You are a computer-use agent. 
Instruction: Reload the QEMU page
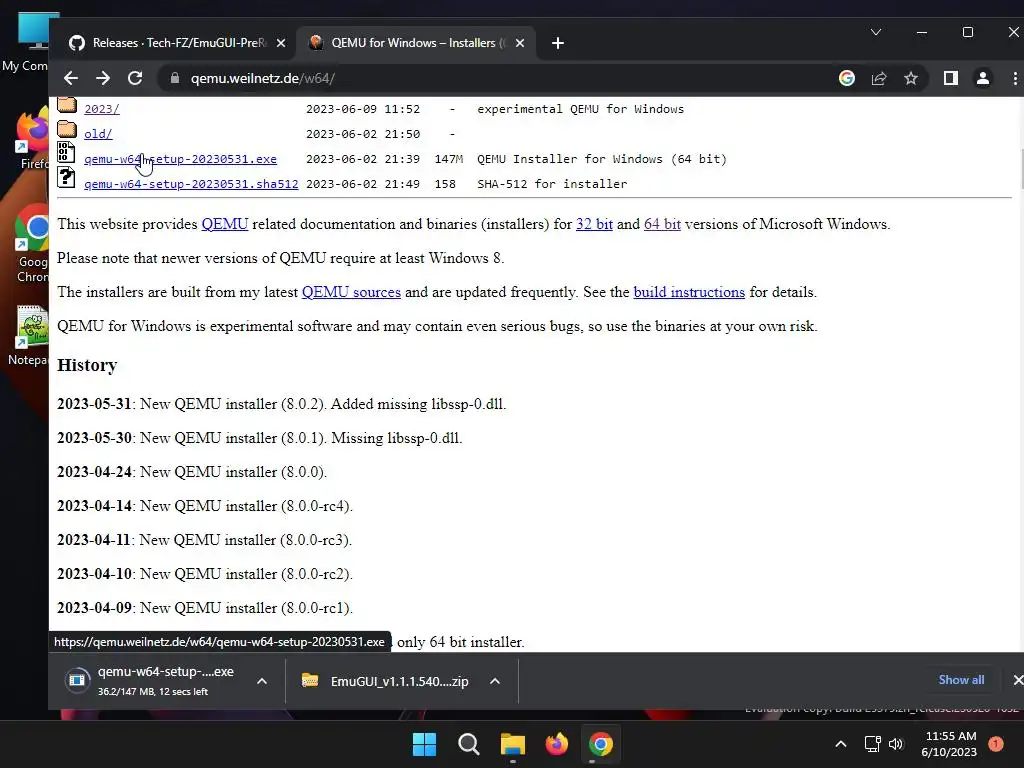[135, 78]
